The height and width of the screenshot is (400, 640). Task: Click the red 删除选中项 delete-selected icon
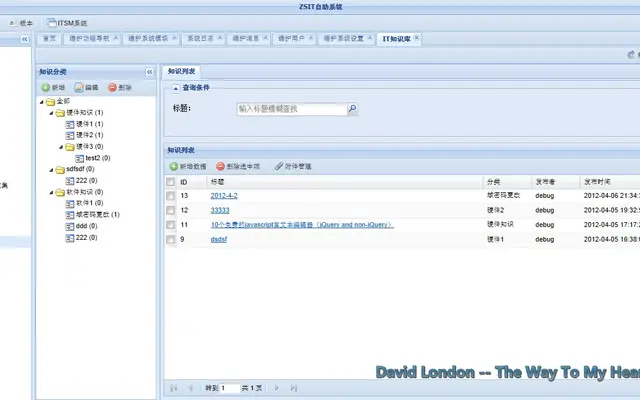click(220, 166)
